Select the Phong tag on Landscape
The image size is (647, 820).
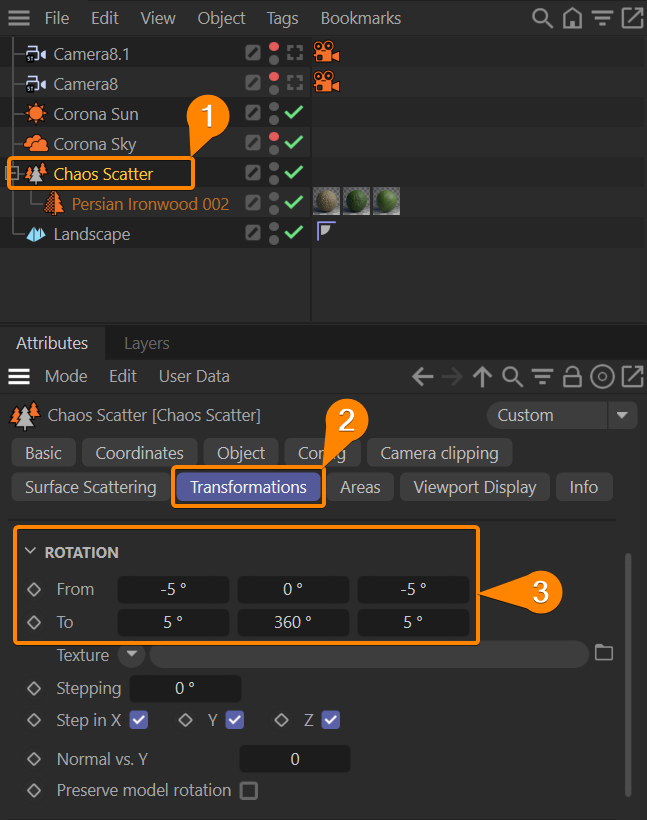pyautogui.click(x=326, y=231)
